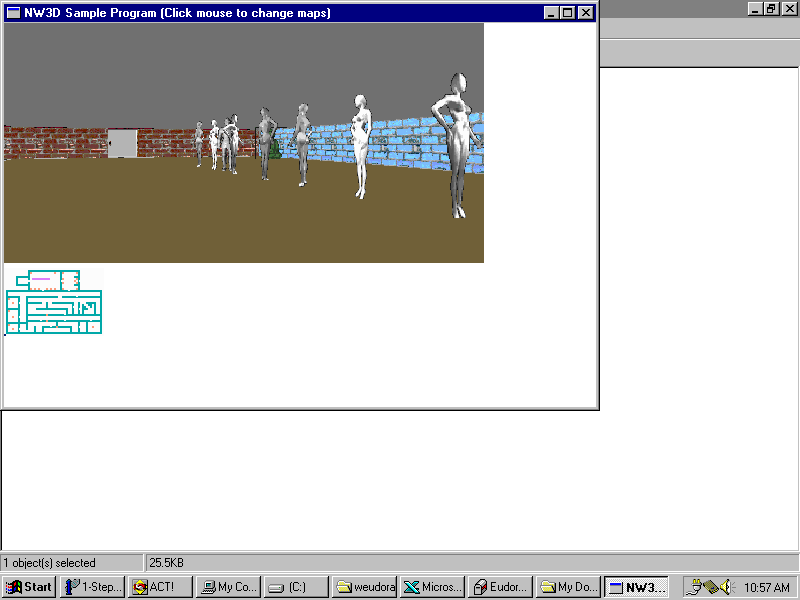Open the My Do... folder taskbar button
The height and width of the screenshot is (600, 800).
pyautogui.click(x=568, y=587)
